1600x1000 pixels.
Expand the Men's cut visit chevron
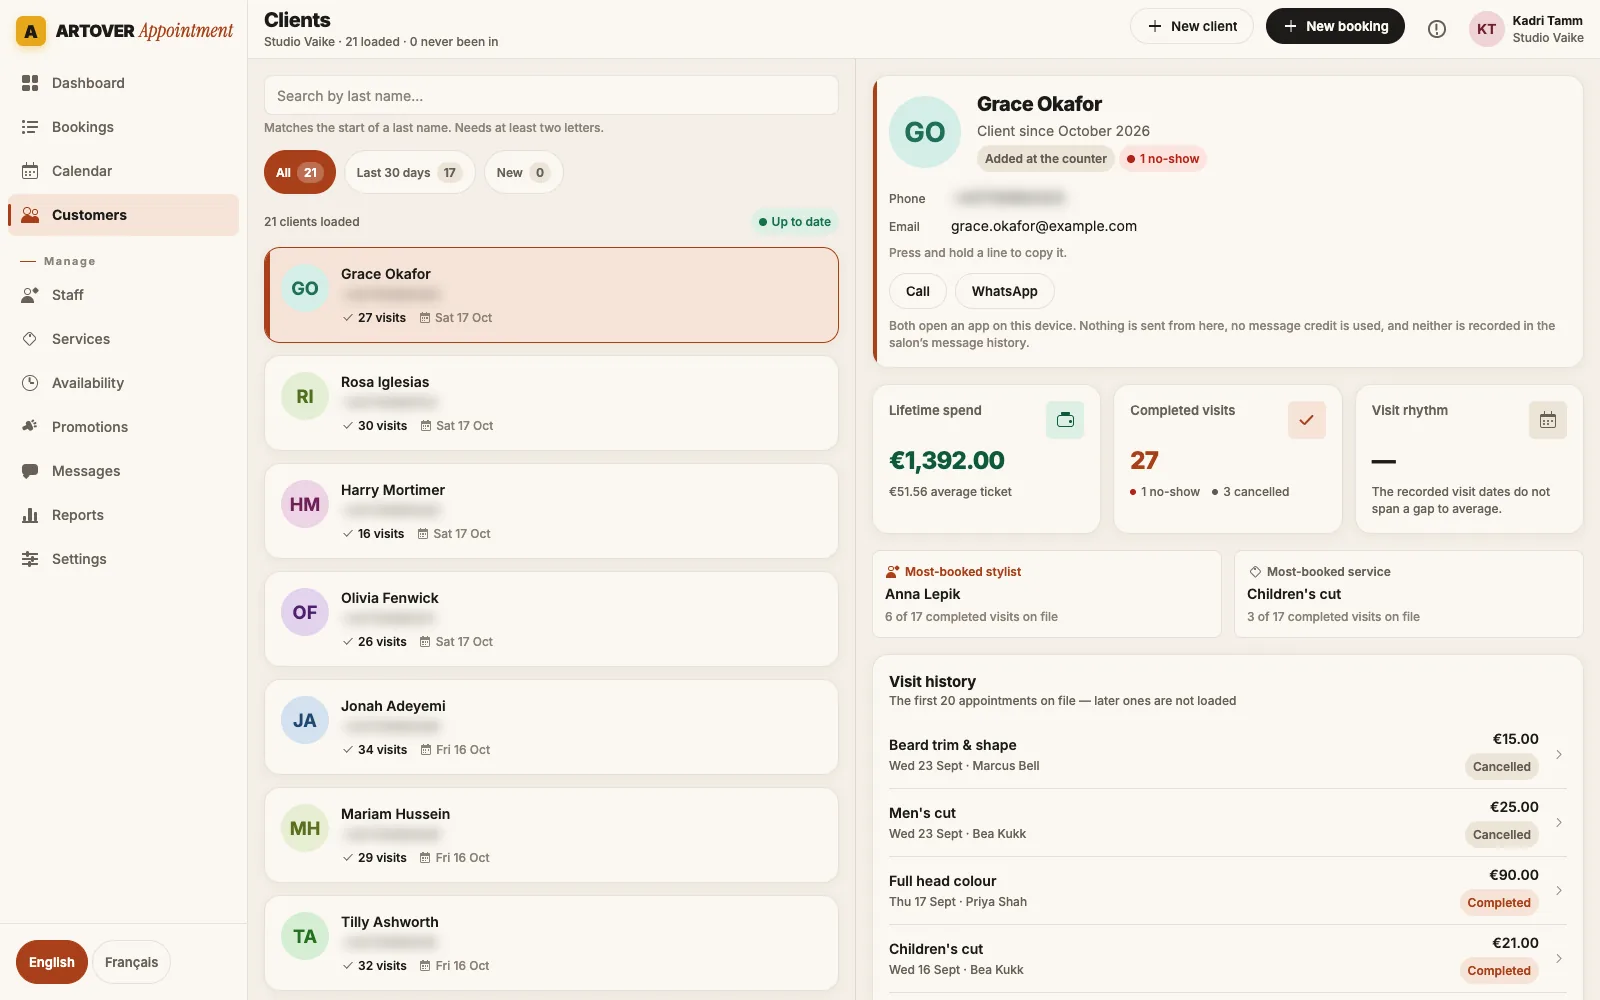(1559, 823)
